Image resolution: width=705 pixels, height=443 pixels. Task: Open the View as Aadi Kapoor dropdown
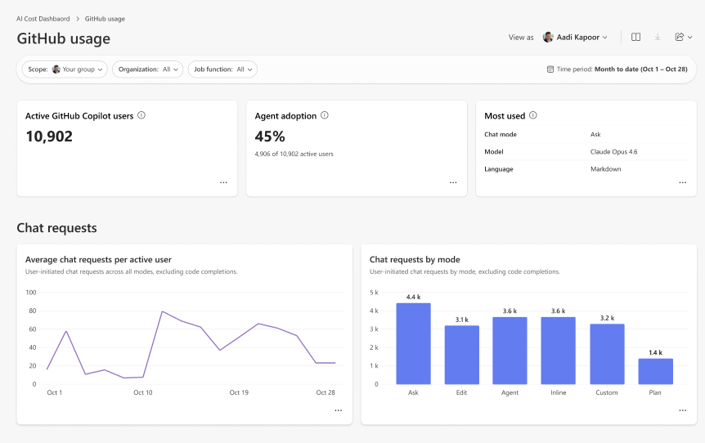click(x=575, y=37)
